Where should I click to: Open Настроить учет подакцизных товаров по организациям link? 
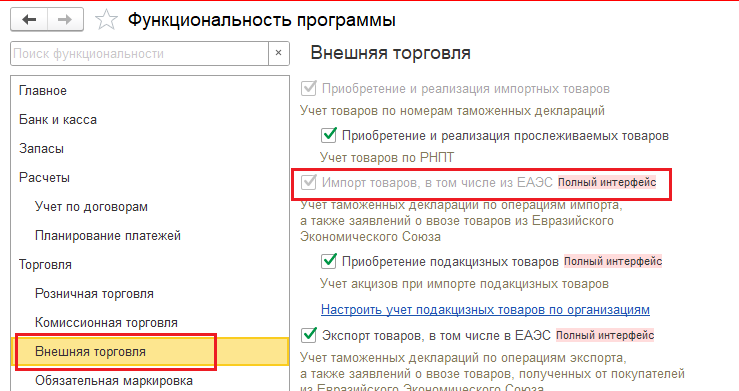pyautogui.click(x=485, y=310)
